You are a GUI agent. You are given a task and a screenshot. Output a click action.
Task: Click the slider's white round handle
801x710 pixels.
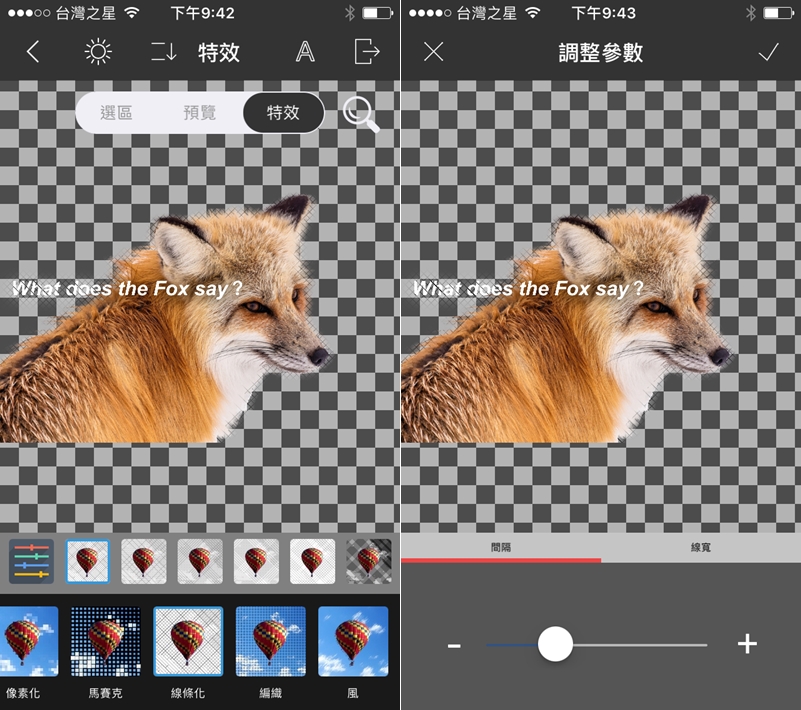(x=555, y=645)
